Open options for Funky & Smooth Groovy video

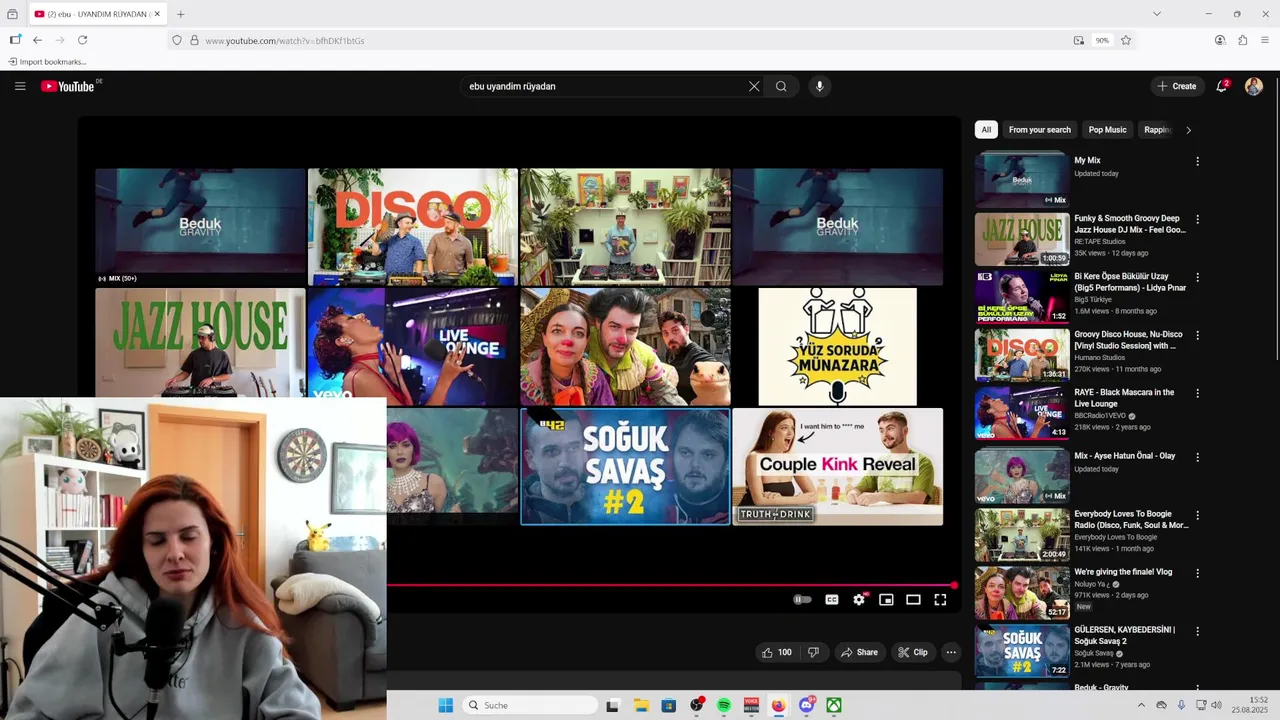click(1197, 219)
